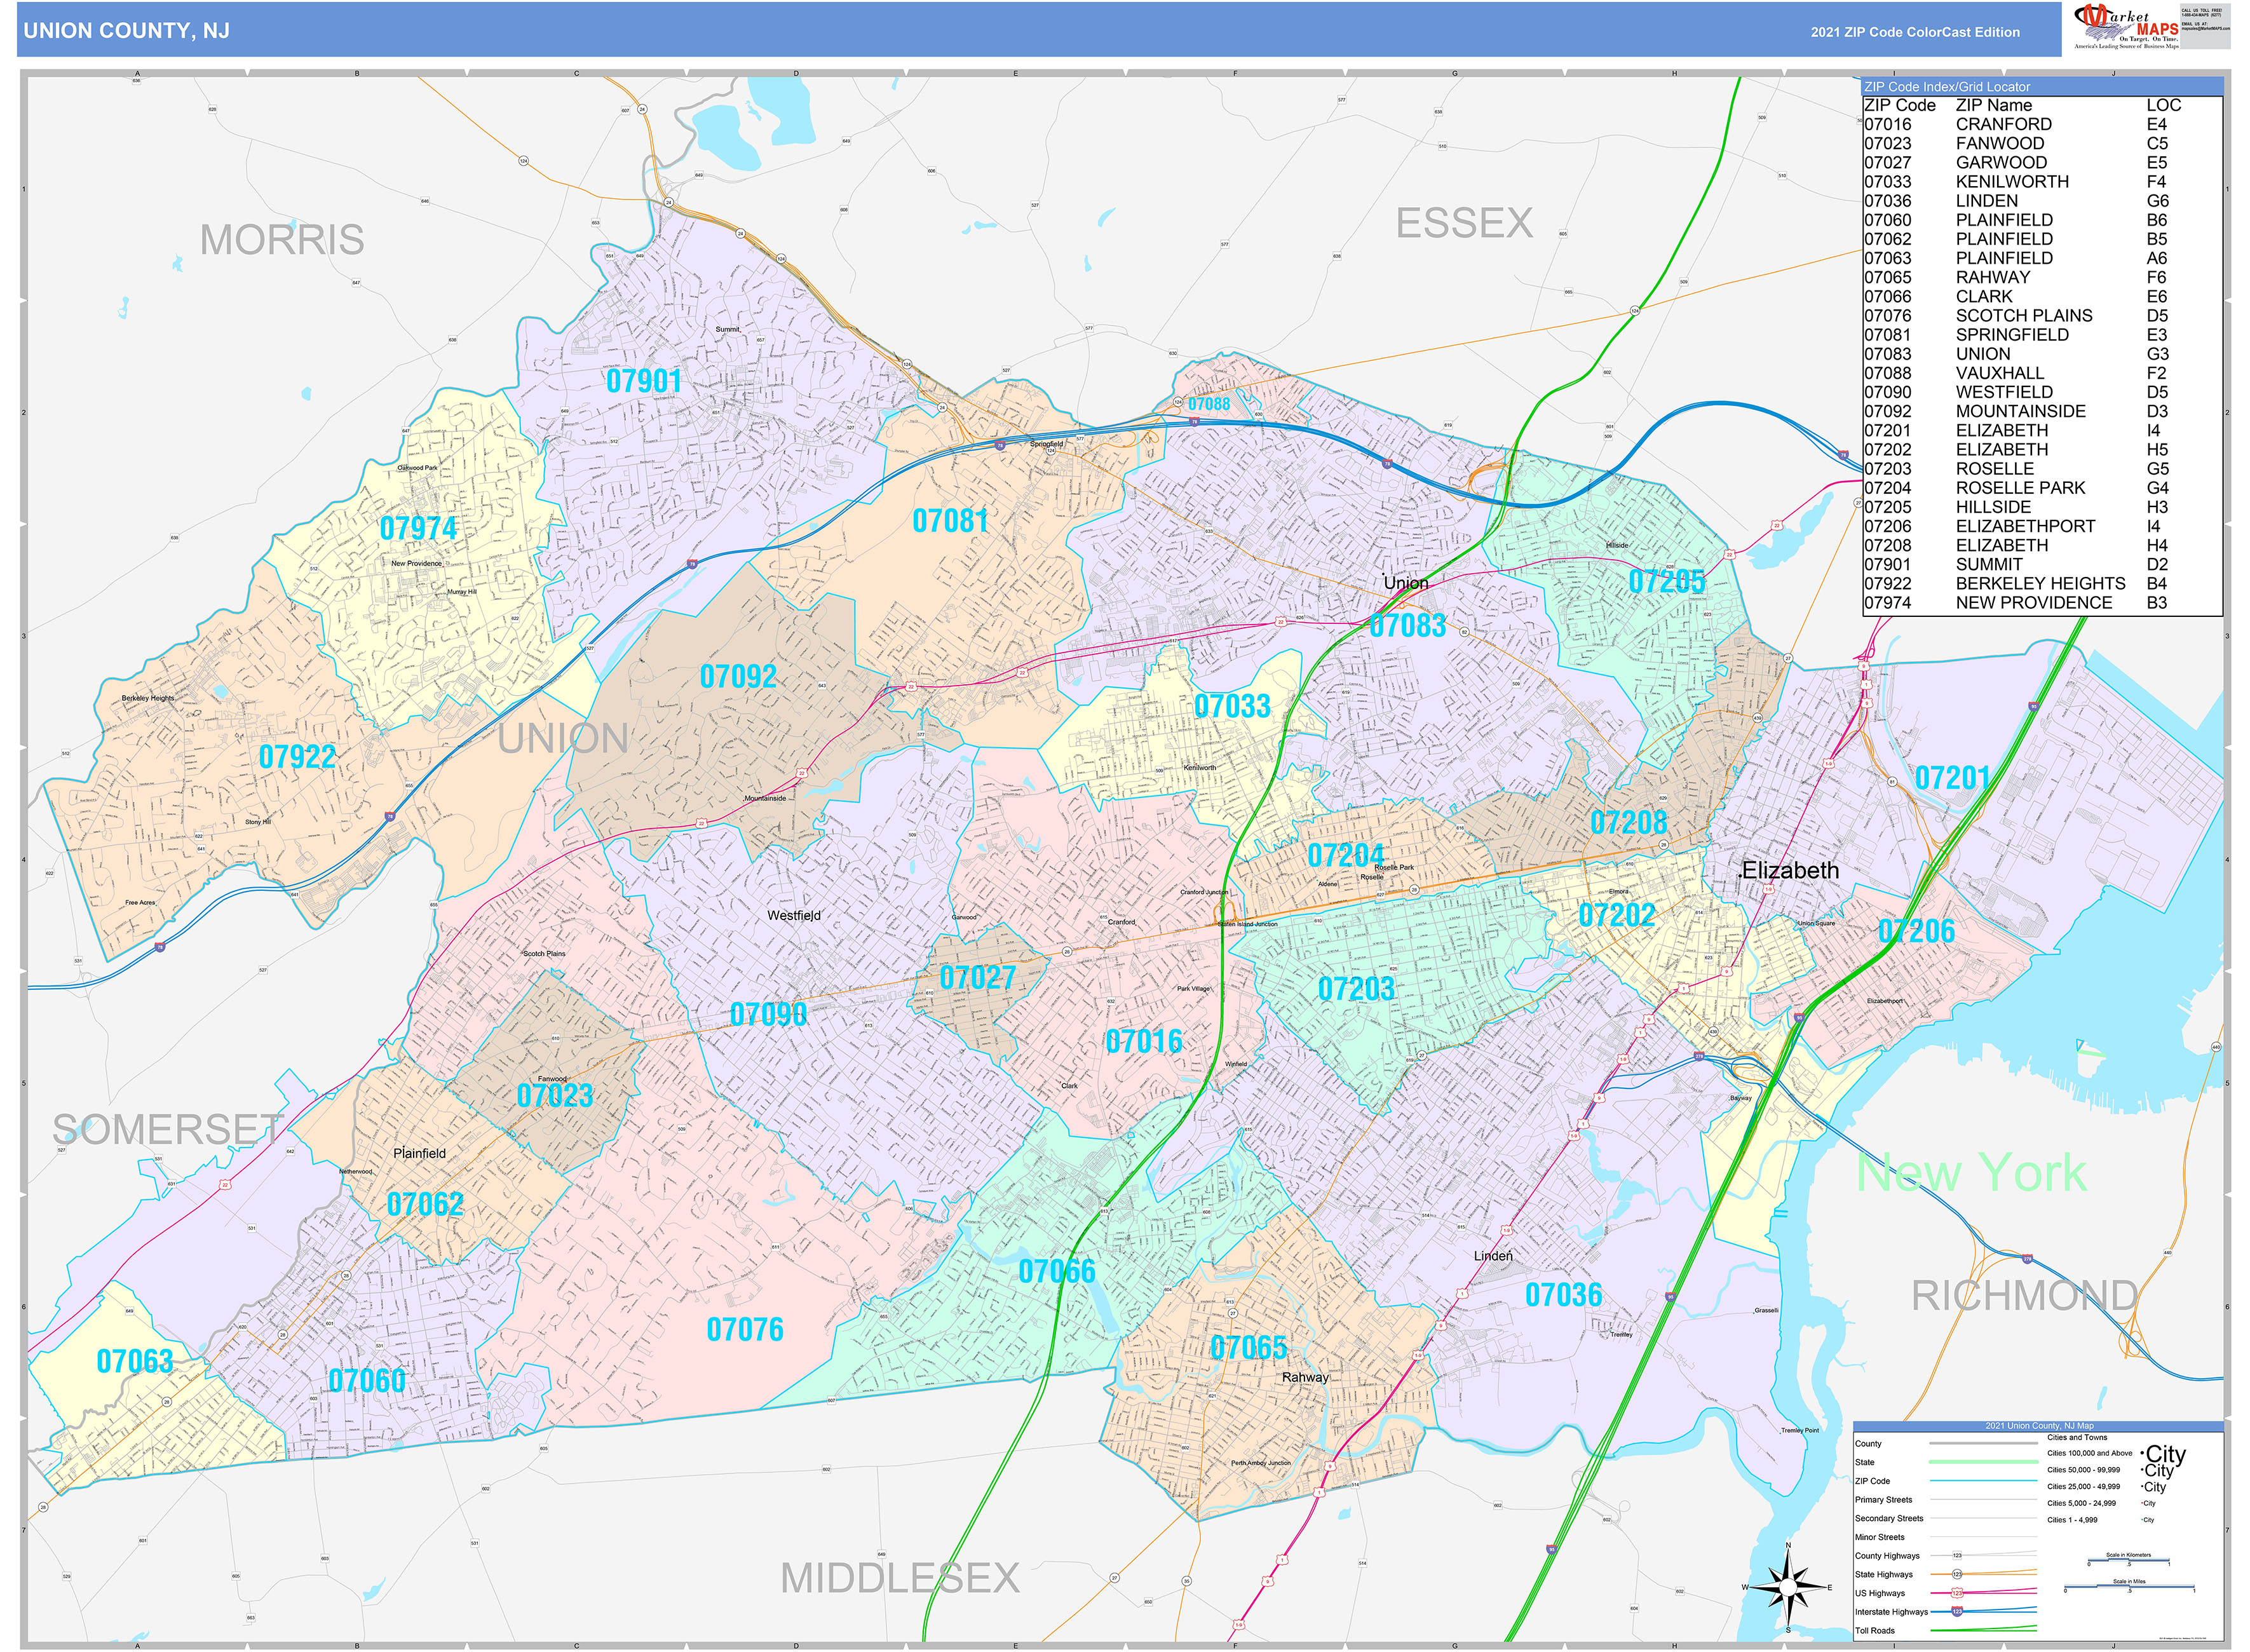Click the large UNION county label

click(563, 739)
